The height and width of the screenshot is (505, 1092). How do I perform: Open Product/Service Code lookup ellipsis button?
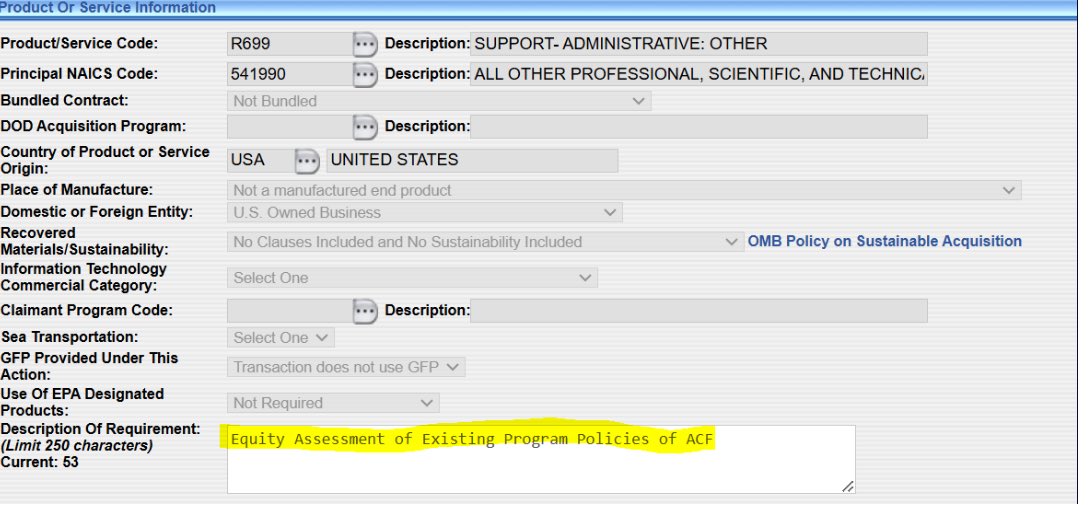(365, 44)
